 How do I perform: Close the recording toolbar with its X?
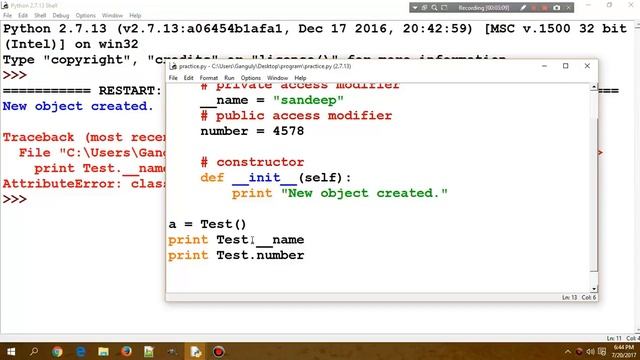point(568,8)
